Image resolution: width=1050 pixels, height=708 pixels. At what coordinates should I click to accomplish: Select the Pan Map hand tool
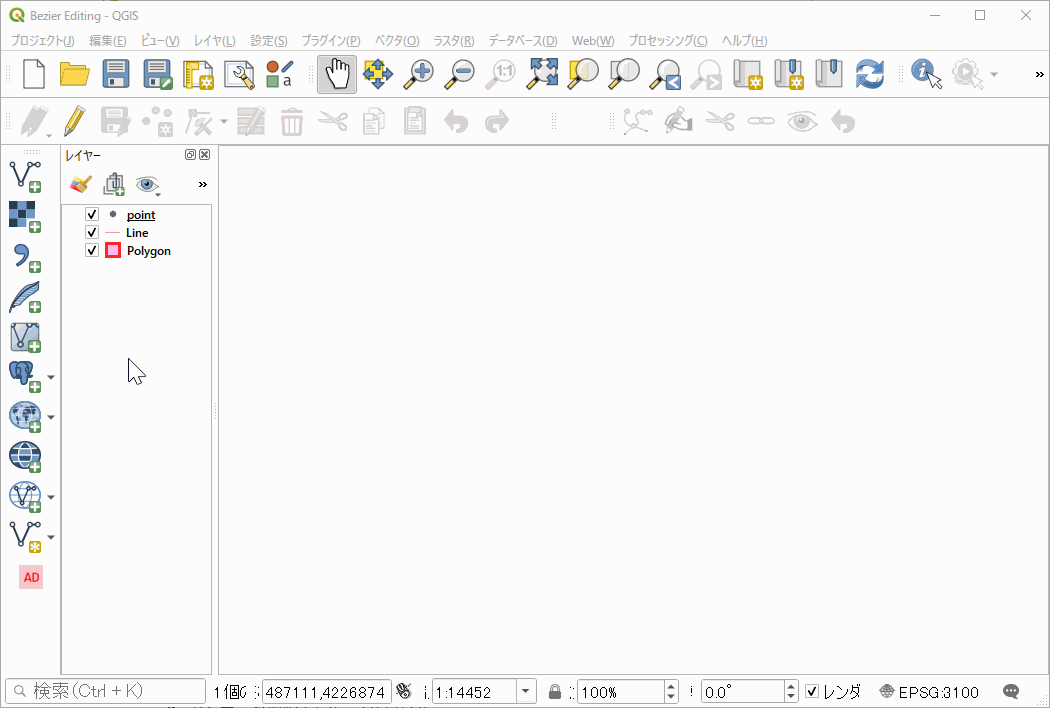[337, 75]
